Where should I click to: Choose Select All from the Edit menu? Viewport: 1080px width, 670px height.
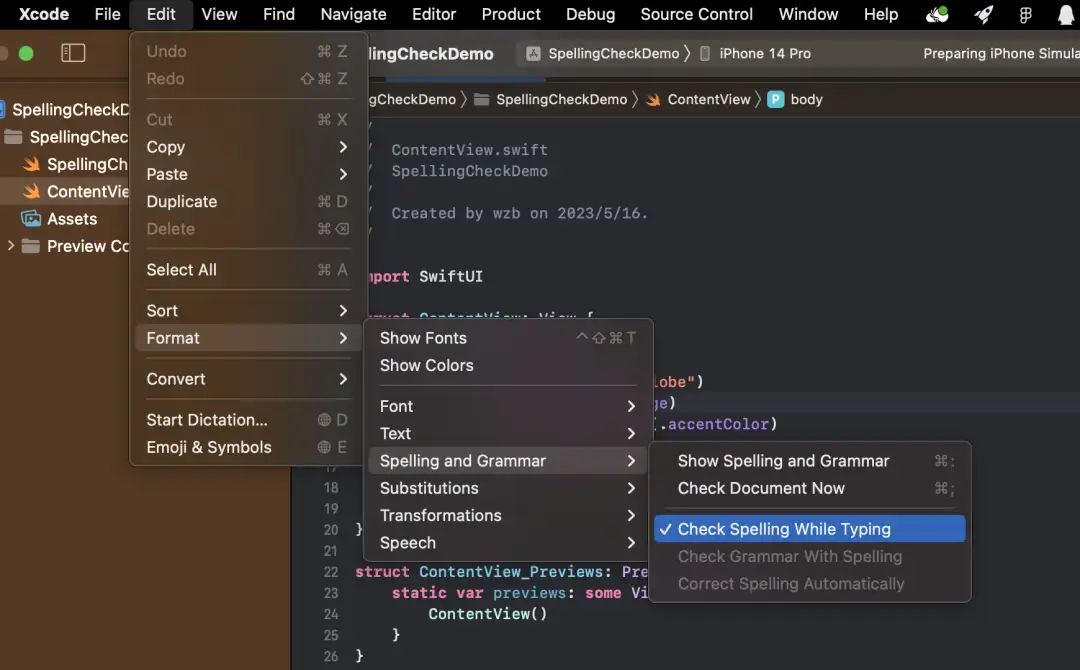181,269
